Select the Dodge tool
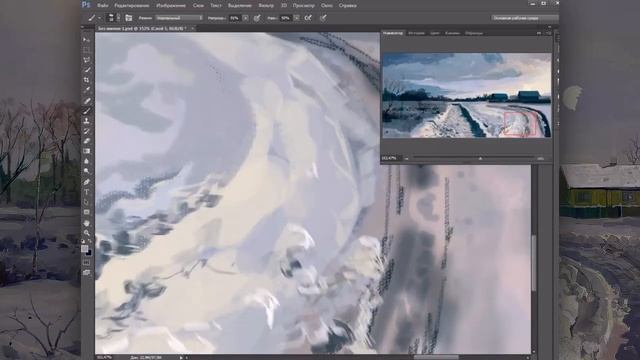This screenshot has height=360, width=640. (87, 171)
